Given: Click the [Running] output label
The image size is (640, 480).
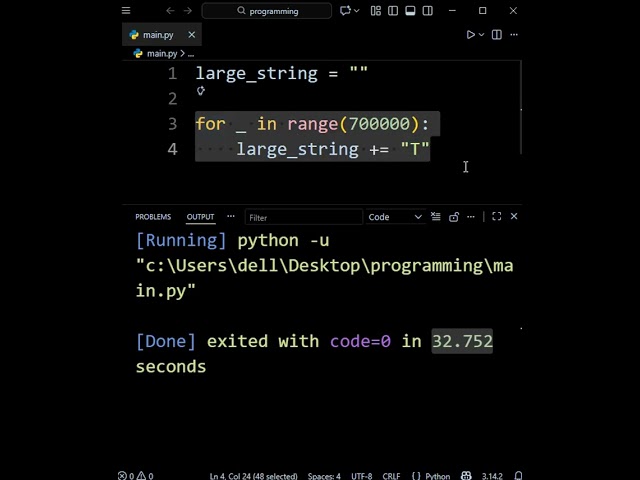Looking at the screenshot, I should (x=181, y=240).
